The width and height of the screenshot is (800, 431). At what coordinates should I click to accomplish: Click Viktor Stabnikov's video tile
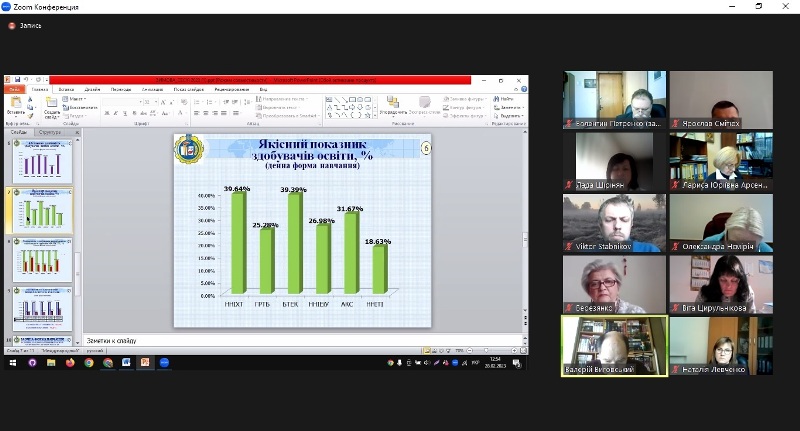pos(614,223)
